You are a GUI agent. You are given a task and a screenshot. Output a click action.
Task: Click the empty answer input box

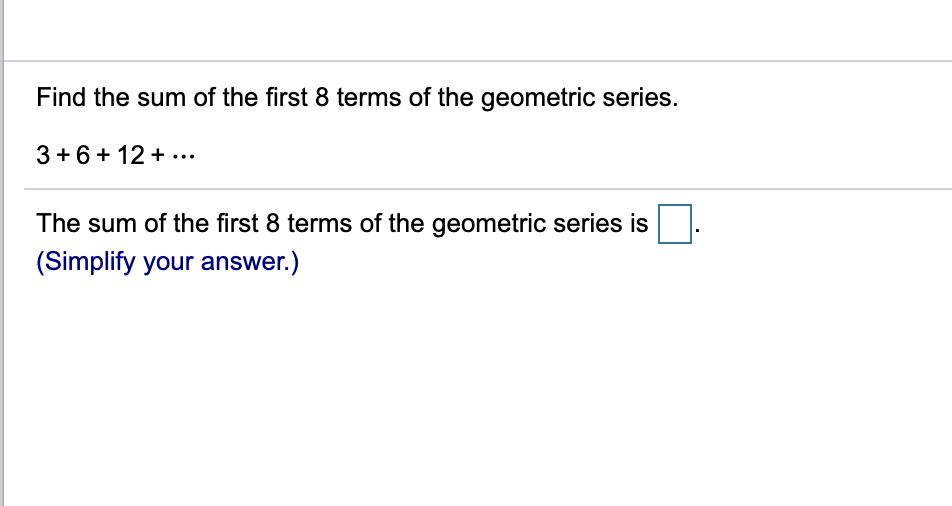tap(675, 224)
